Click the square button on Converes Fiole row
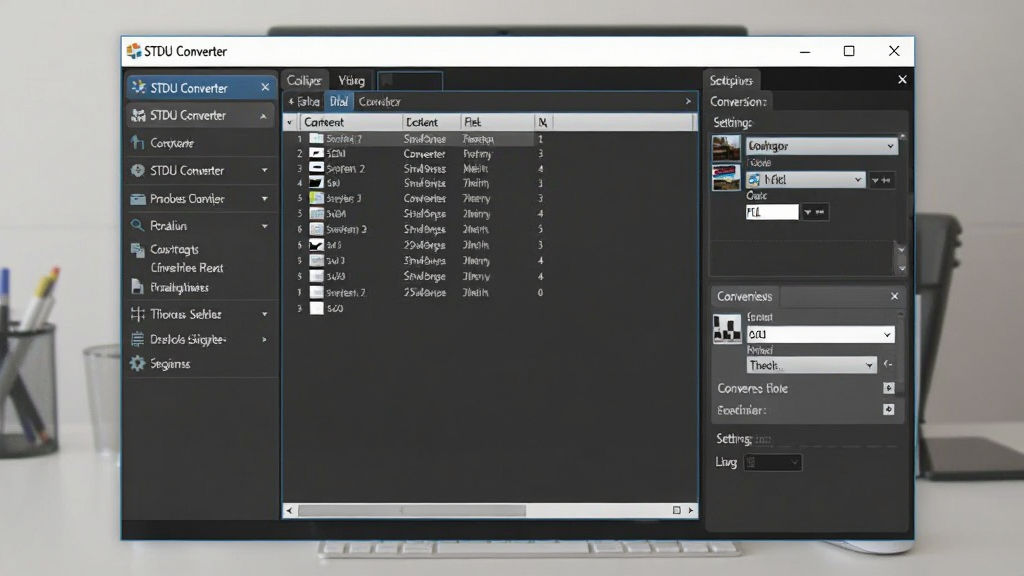Viewport: 1024px width, 576px height. tap(889, 388)
